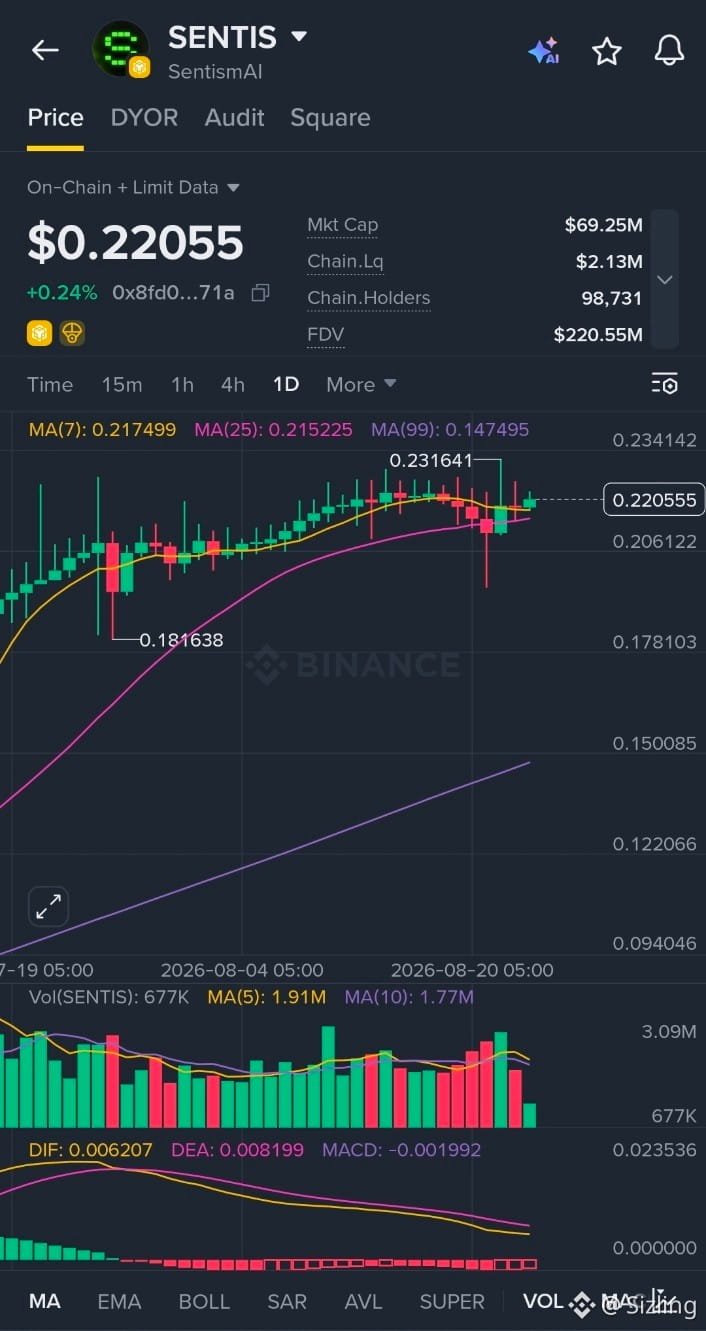
Task: Tap the chart low label 0.181638
Action: [x=181, y=640]
